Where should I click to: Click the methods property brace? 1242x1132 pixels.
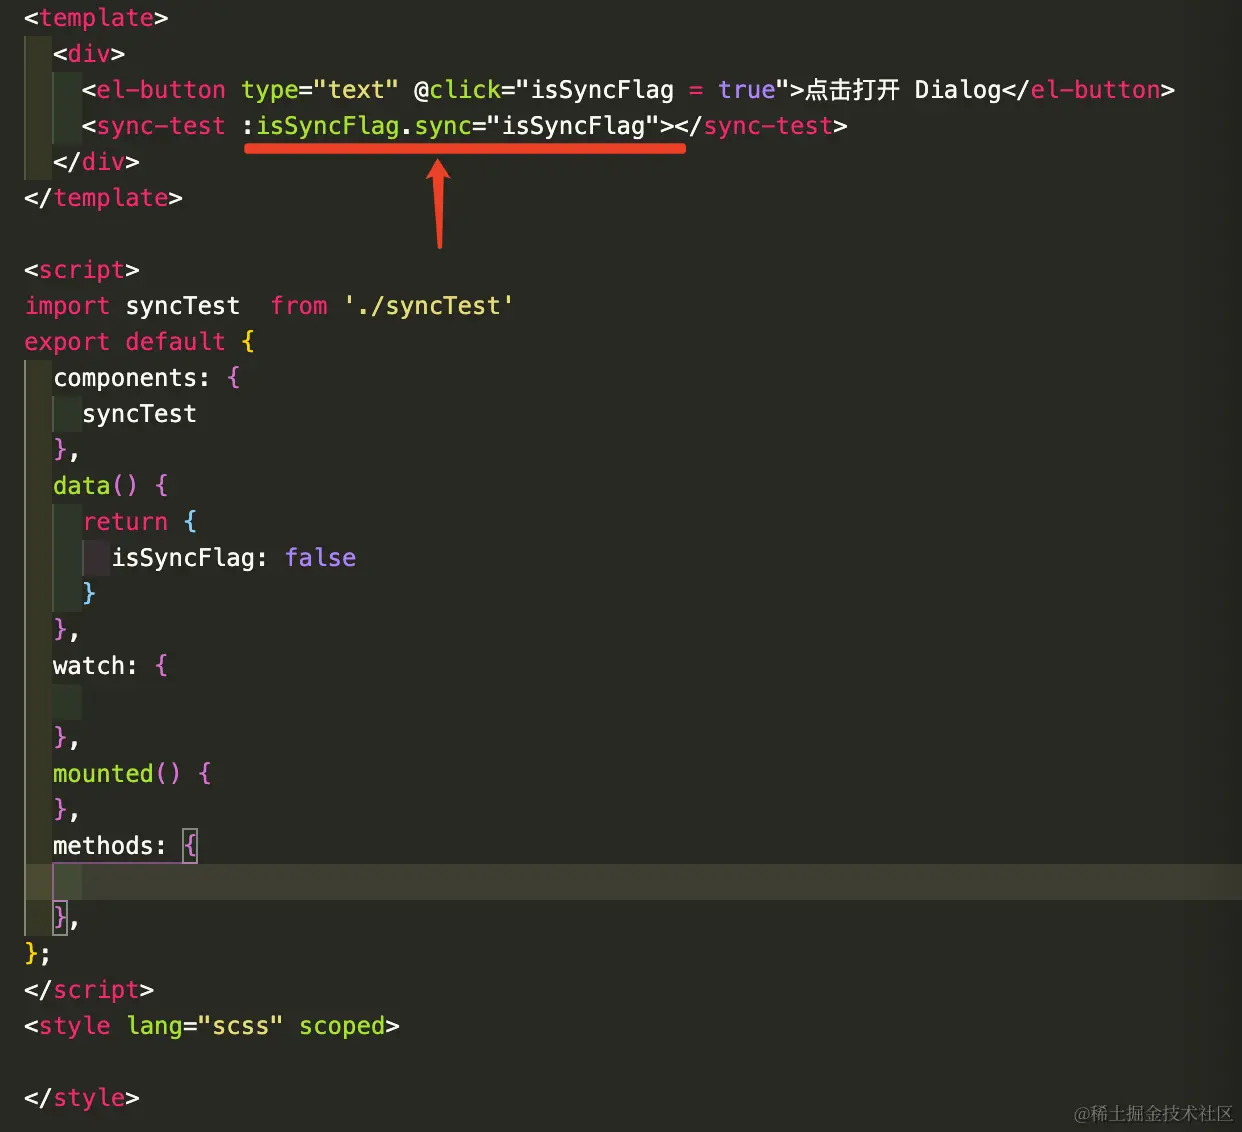pos(190,845)
